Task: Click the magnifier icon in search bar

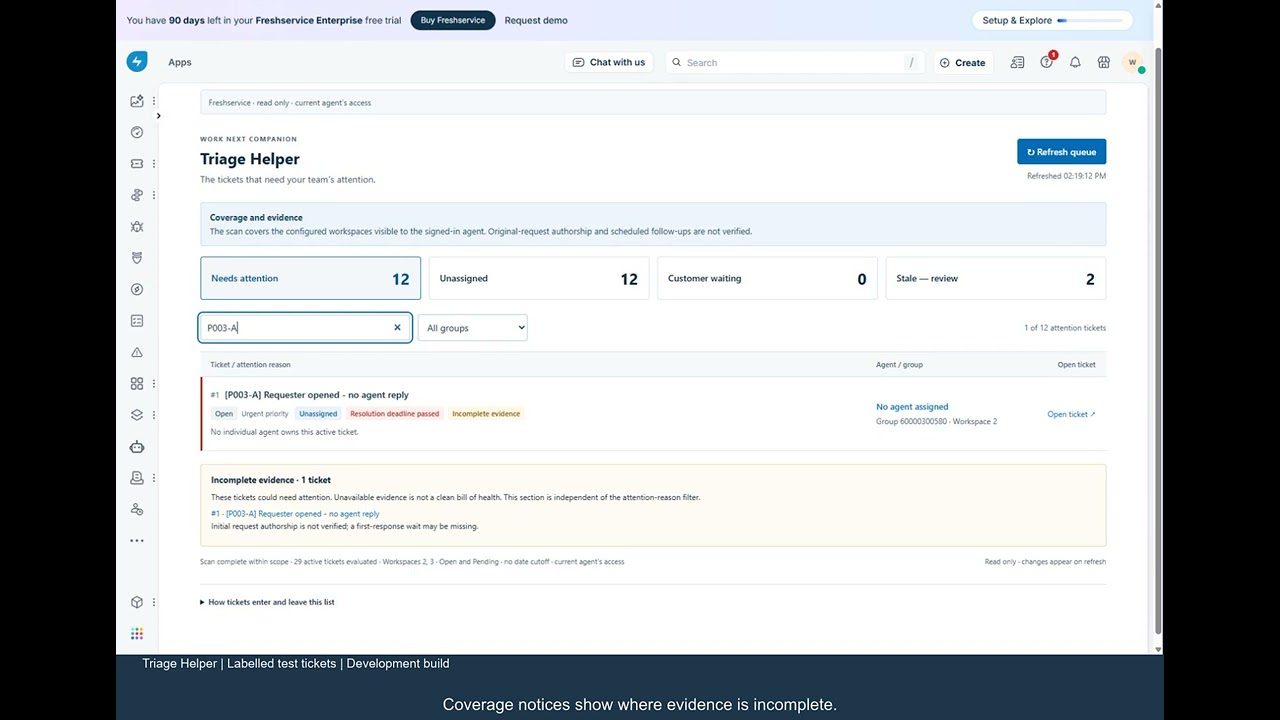Action: tap(677, 62)
